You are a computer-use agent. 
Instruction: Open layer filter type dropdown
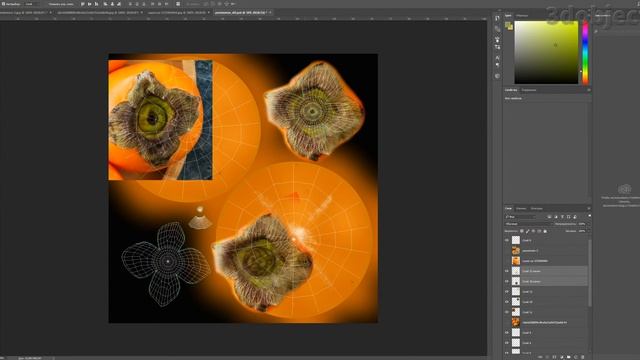(x=520, y=217)
